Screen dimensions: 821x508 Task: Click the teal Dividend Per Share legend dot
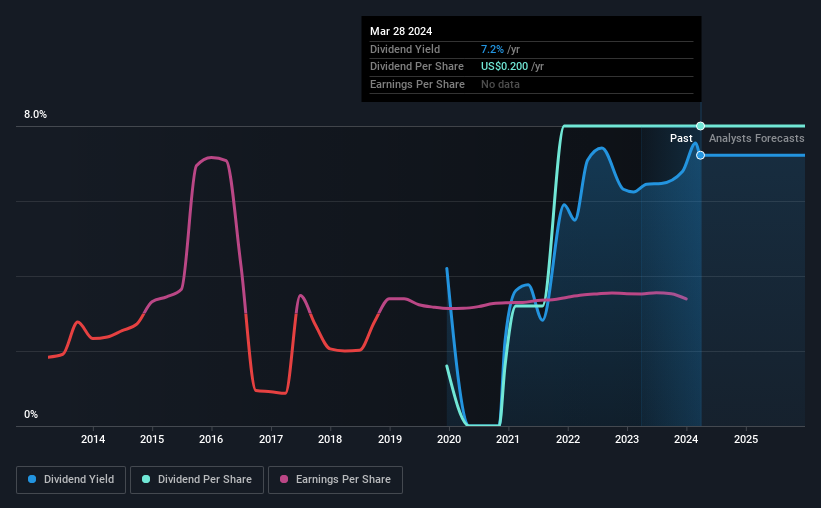coord(146,479)
